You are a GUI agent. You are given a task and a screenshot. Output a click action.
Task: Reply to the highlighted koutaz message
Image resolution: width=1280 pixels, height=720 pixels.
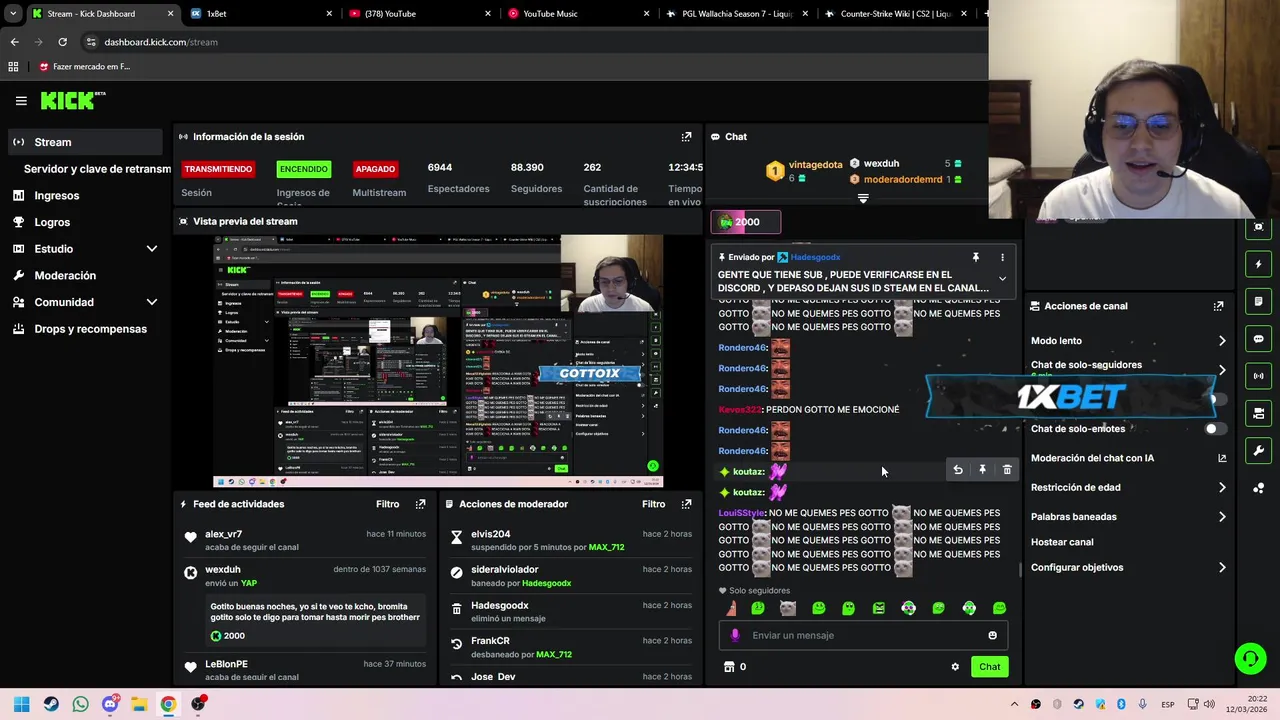pos(958,470)
